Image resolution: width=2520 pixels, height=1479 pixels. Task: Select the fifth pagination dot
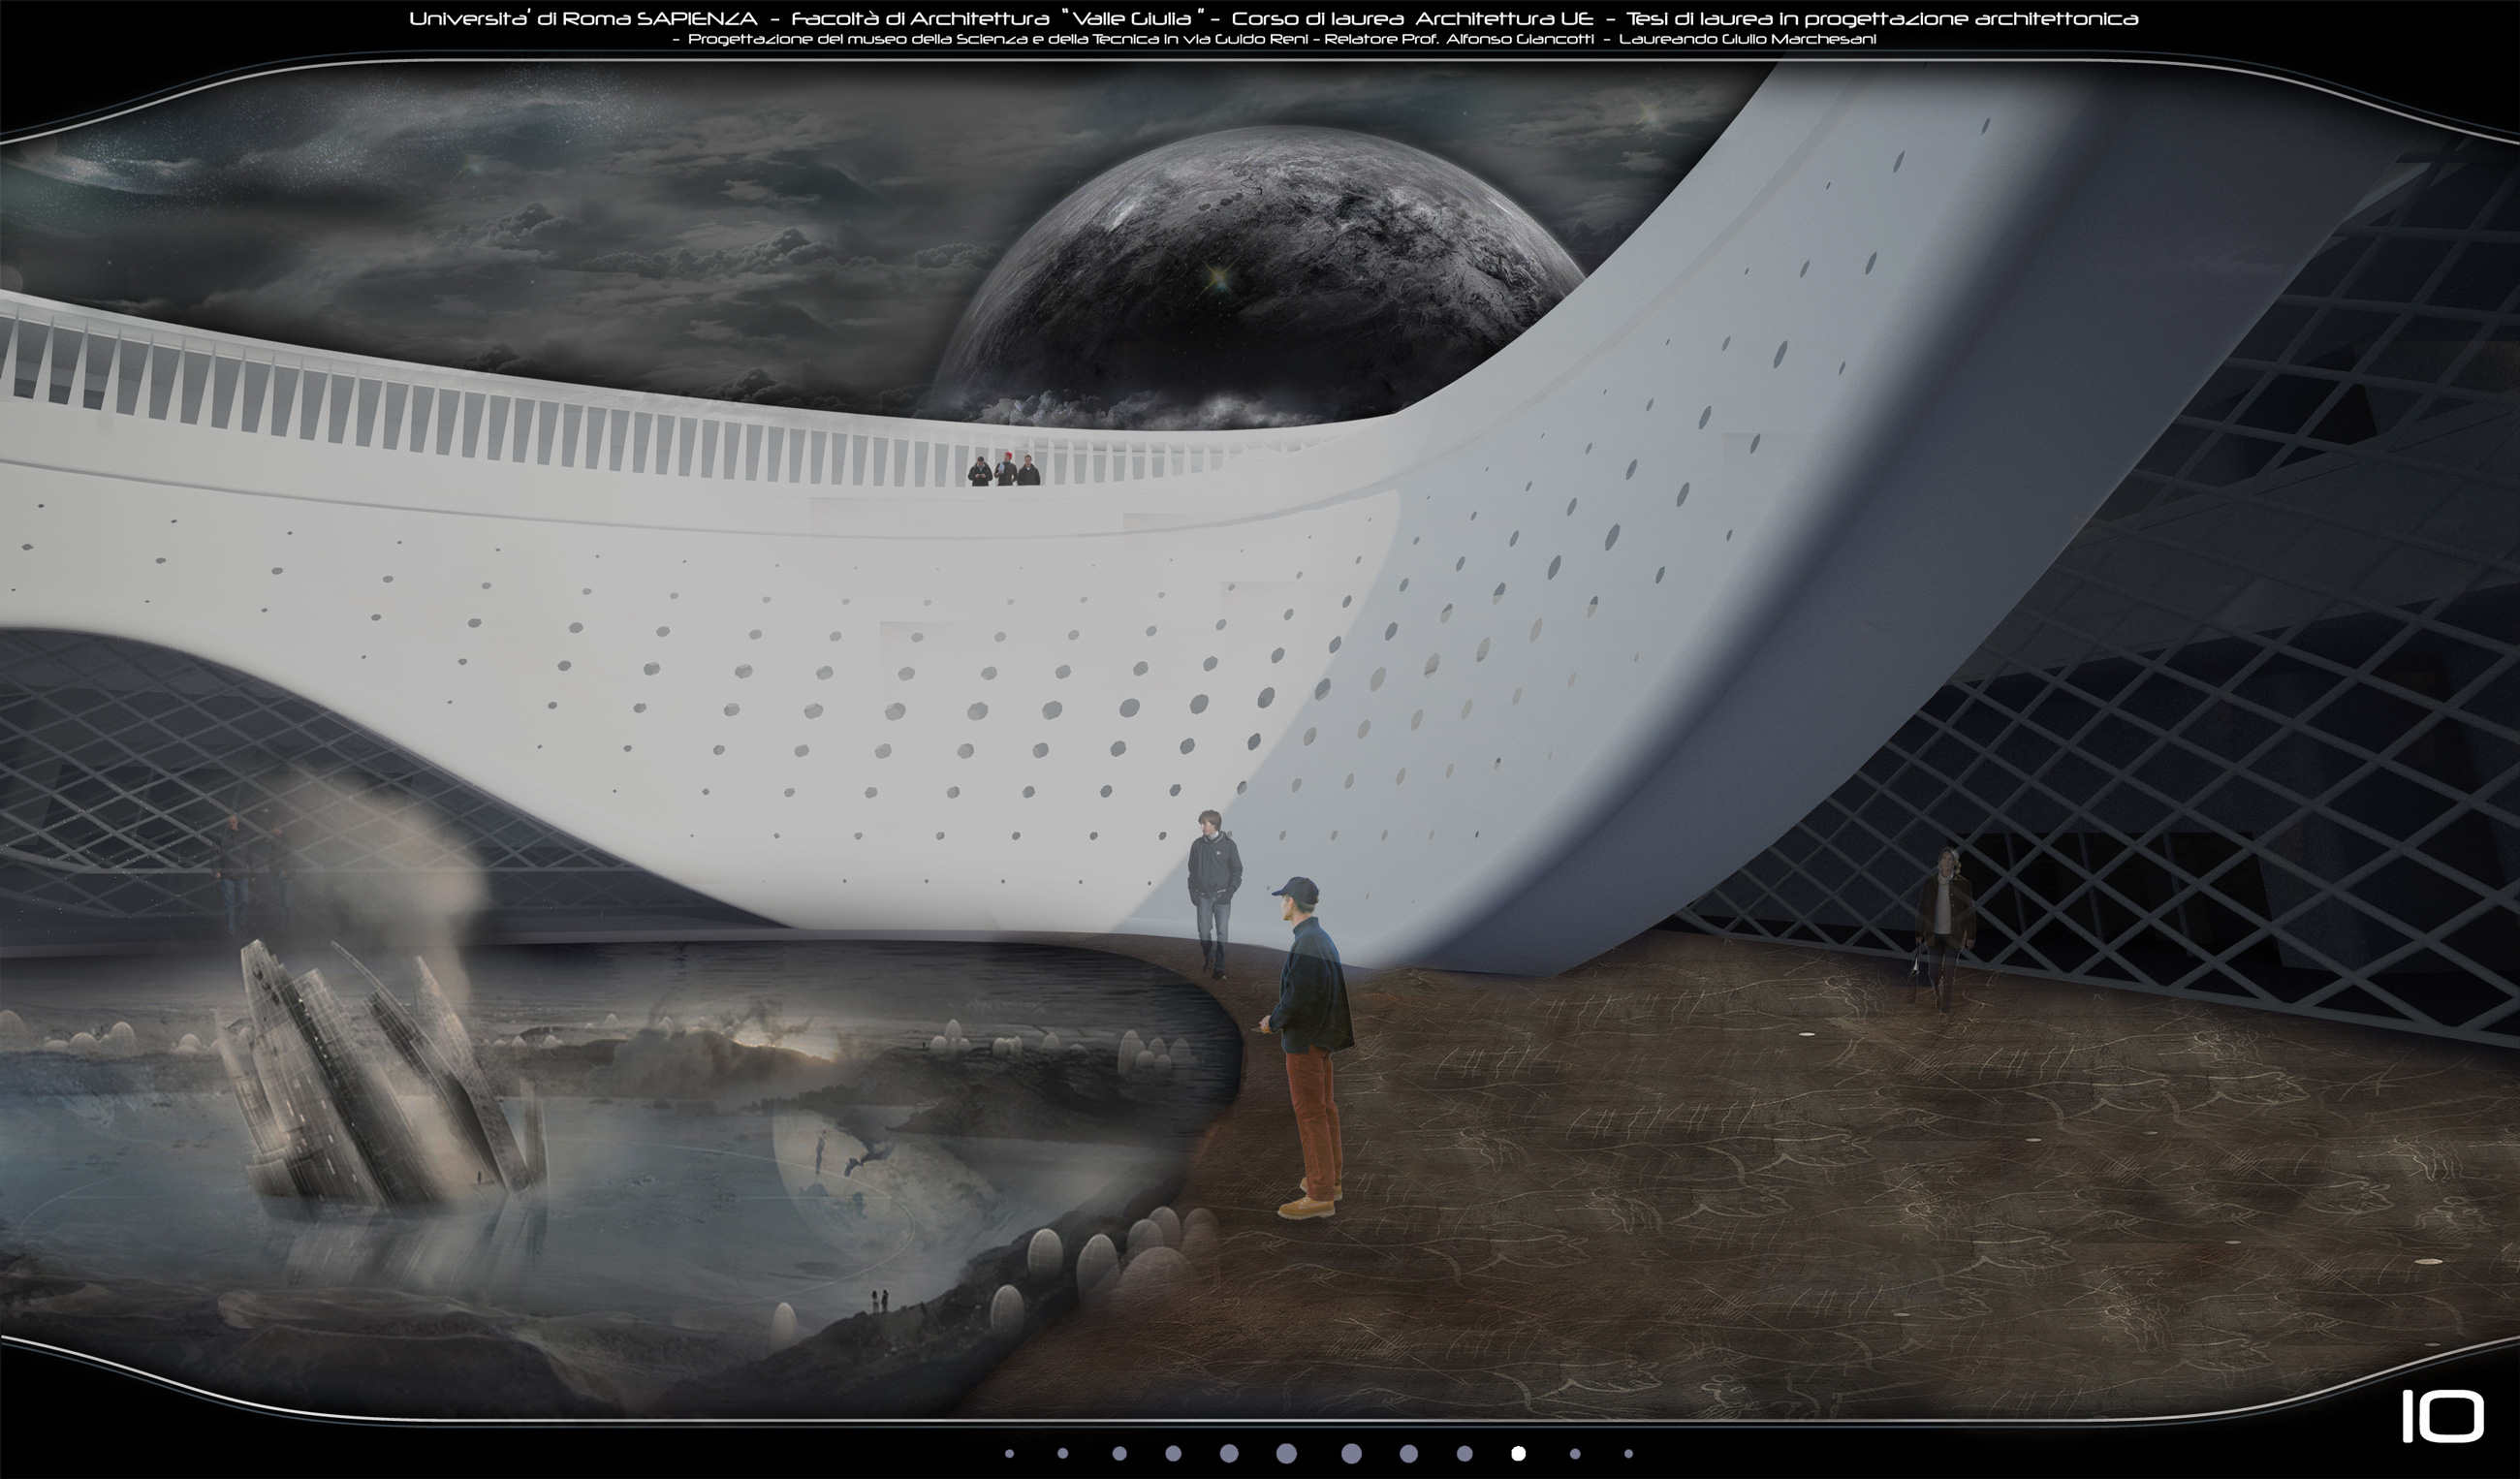(1229, 1454)
